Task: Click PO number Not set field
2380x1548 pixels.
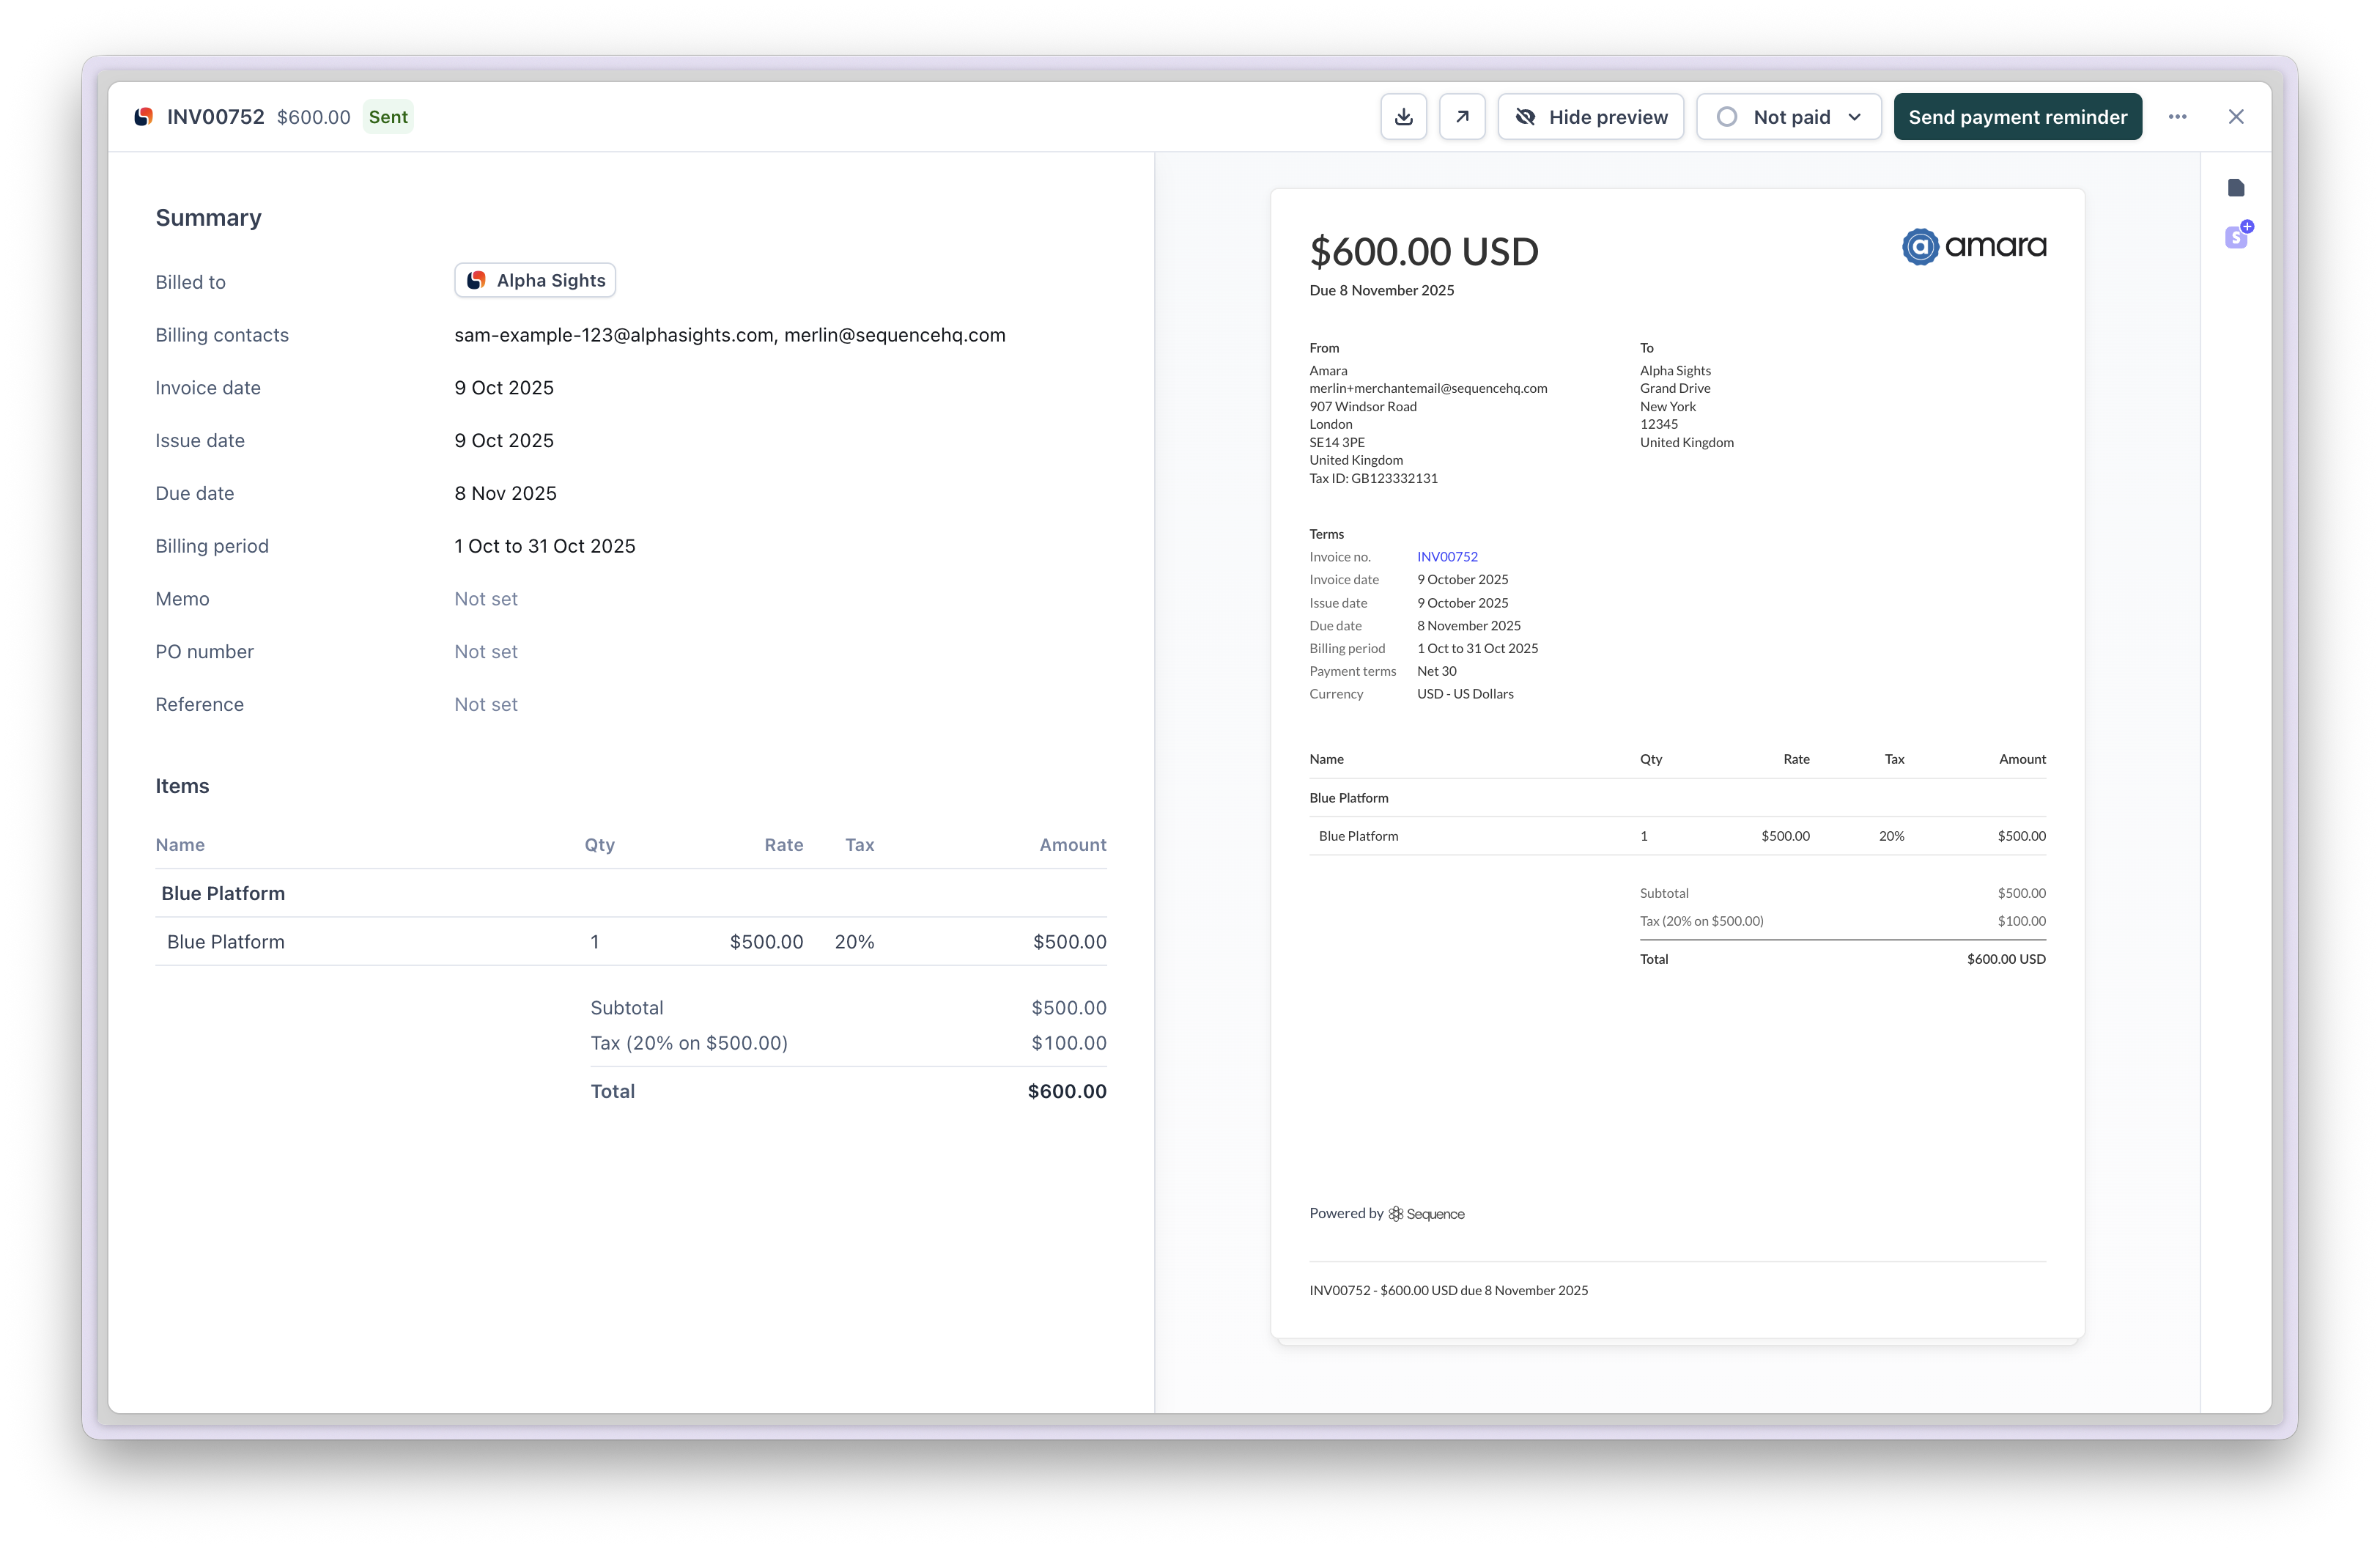Action: click(x=486, y=652)
